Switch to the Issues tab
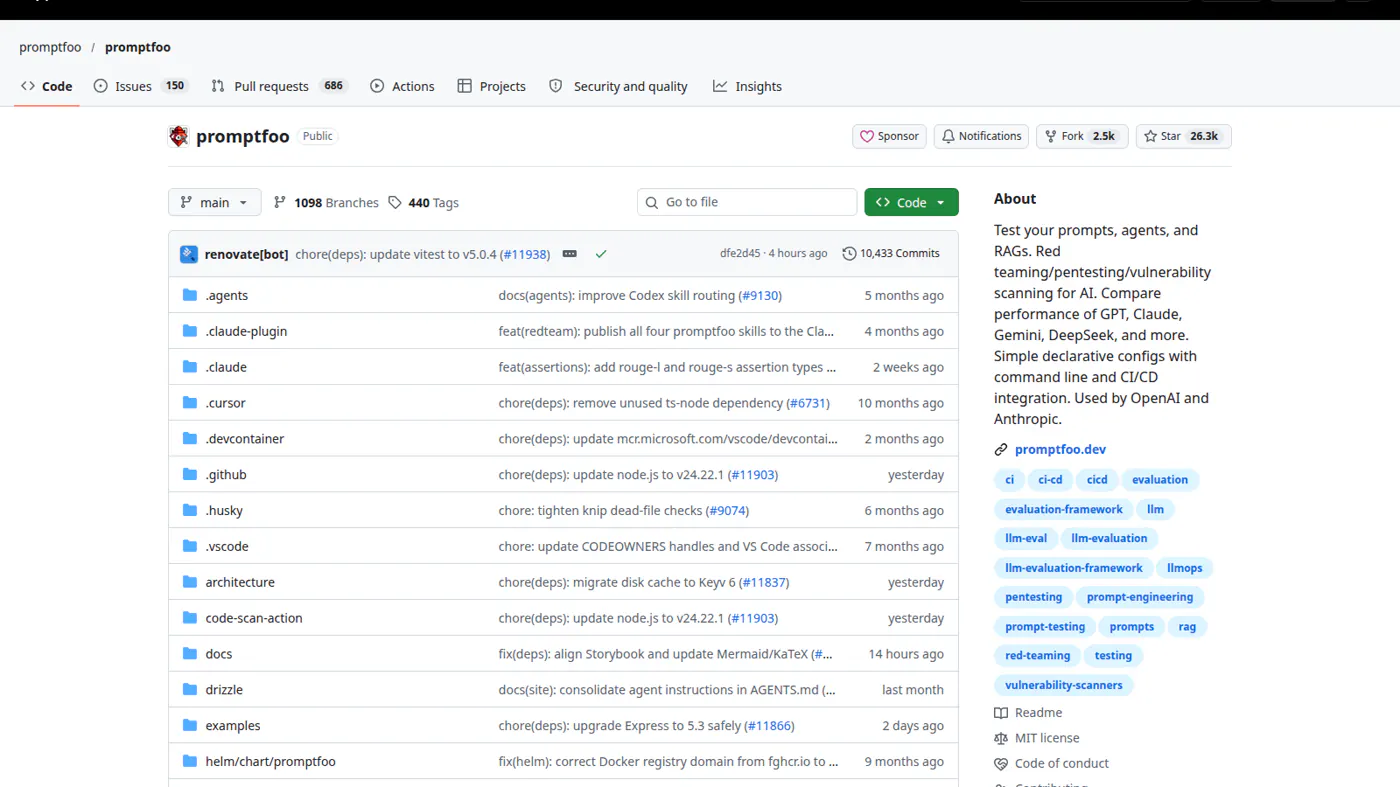Image resolution: width=1400 pixels, height=787 pixels. [x=140, y=86]
